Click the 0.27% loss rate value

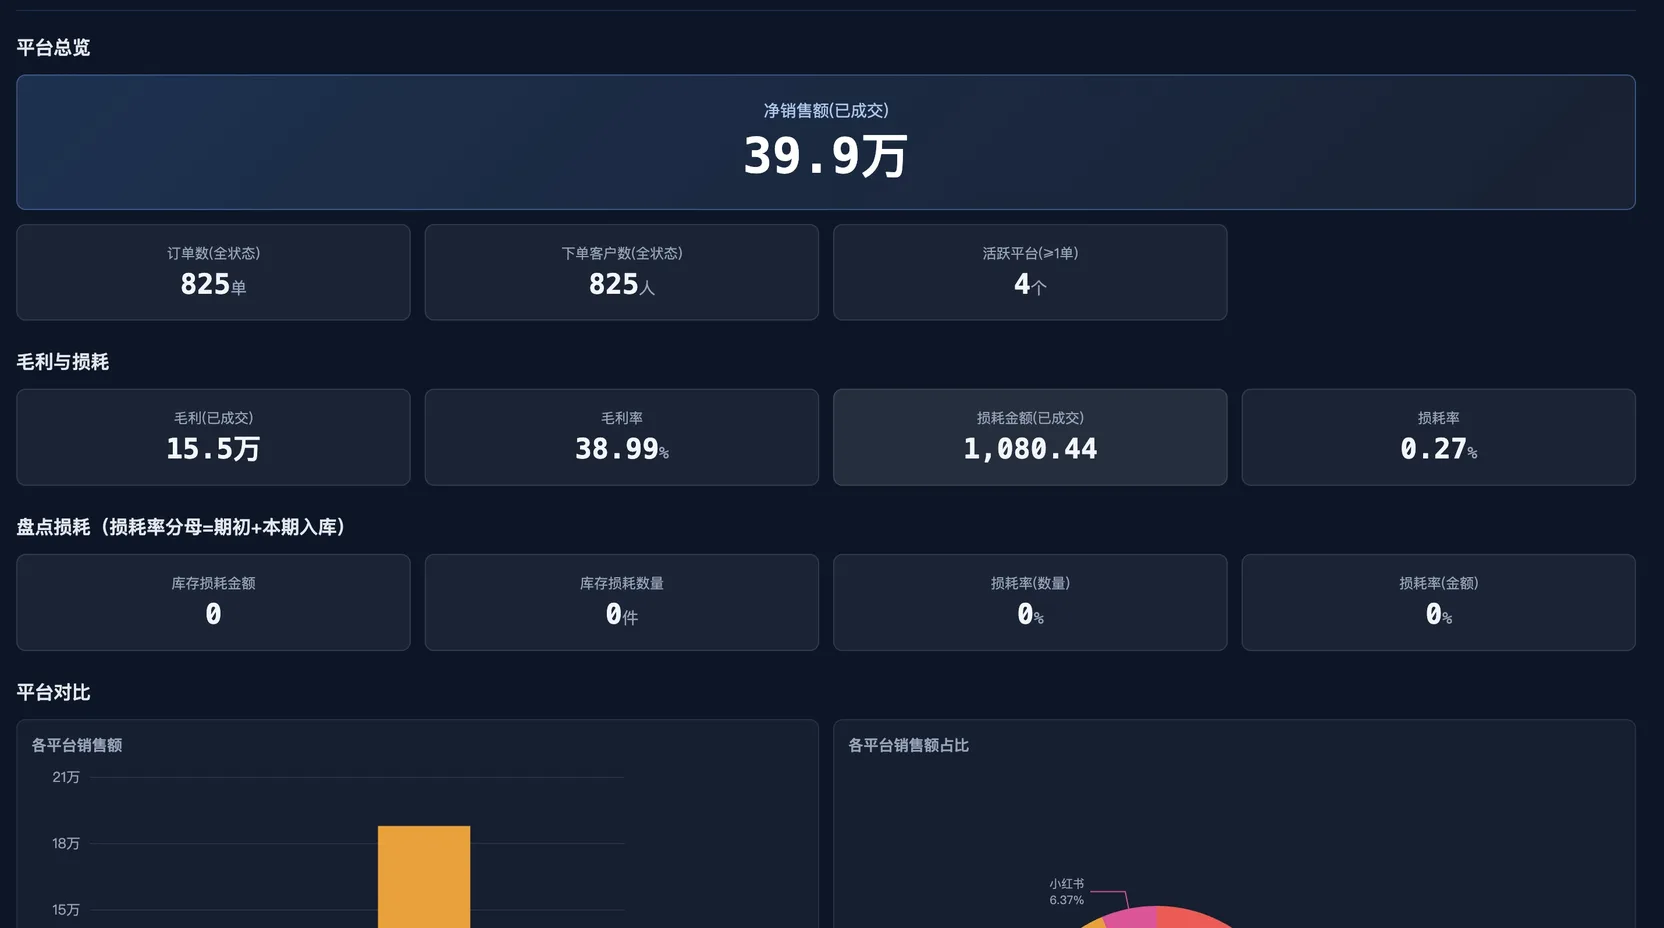pos(1438,449)
